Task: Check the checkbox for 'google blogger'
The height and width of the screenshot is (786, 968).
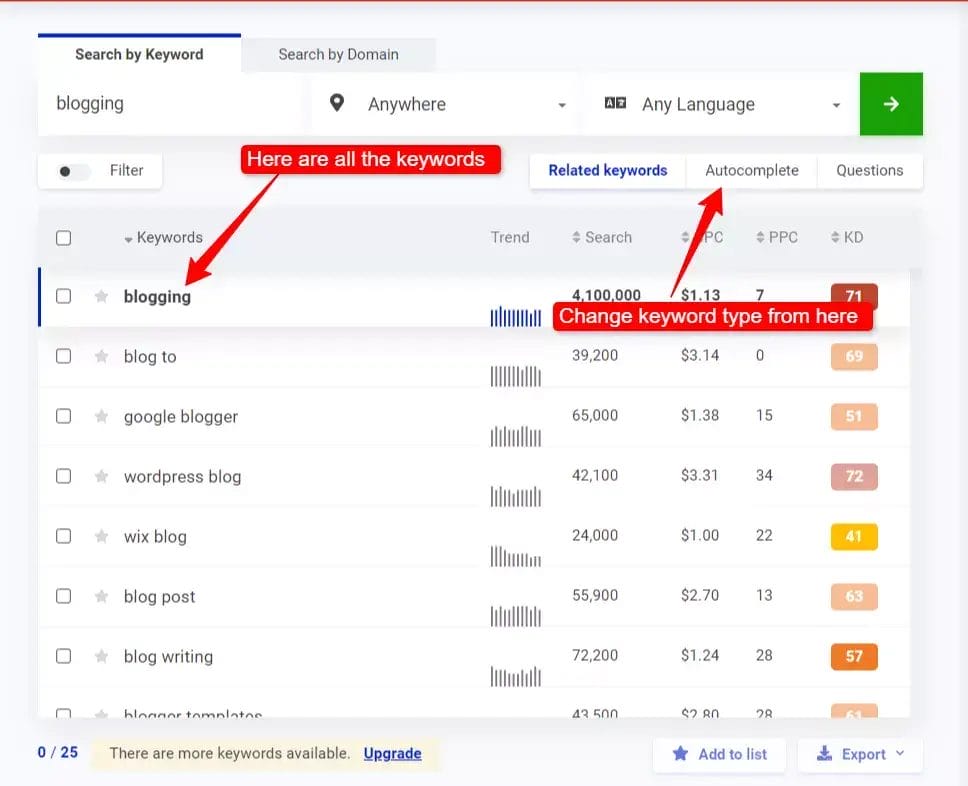Action: click(63, 417)
